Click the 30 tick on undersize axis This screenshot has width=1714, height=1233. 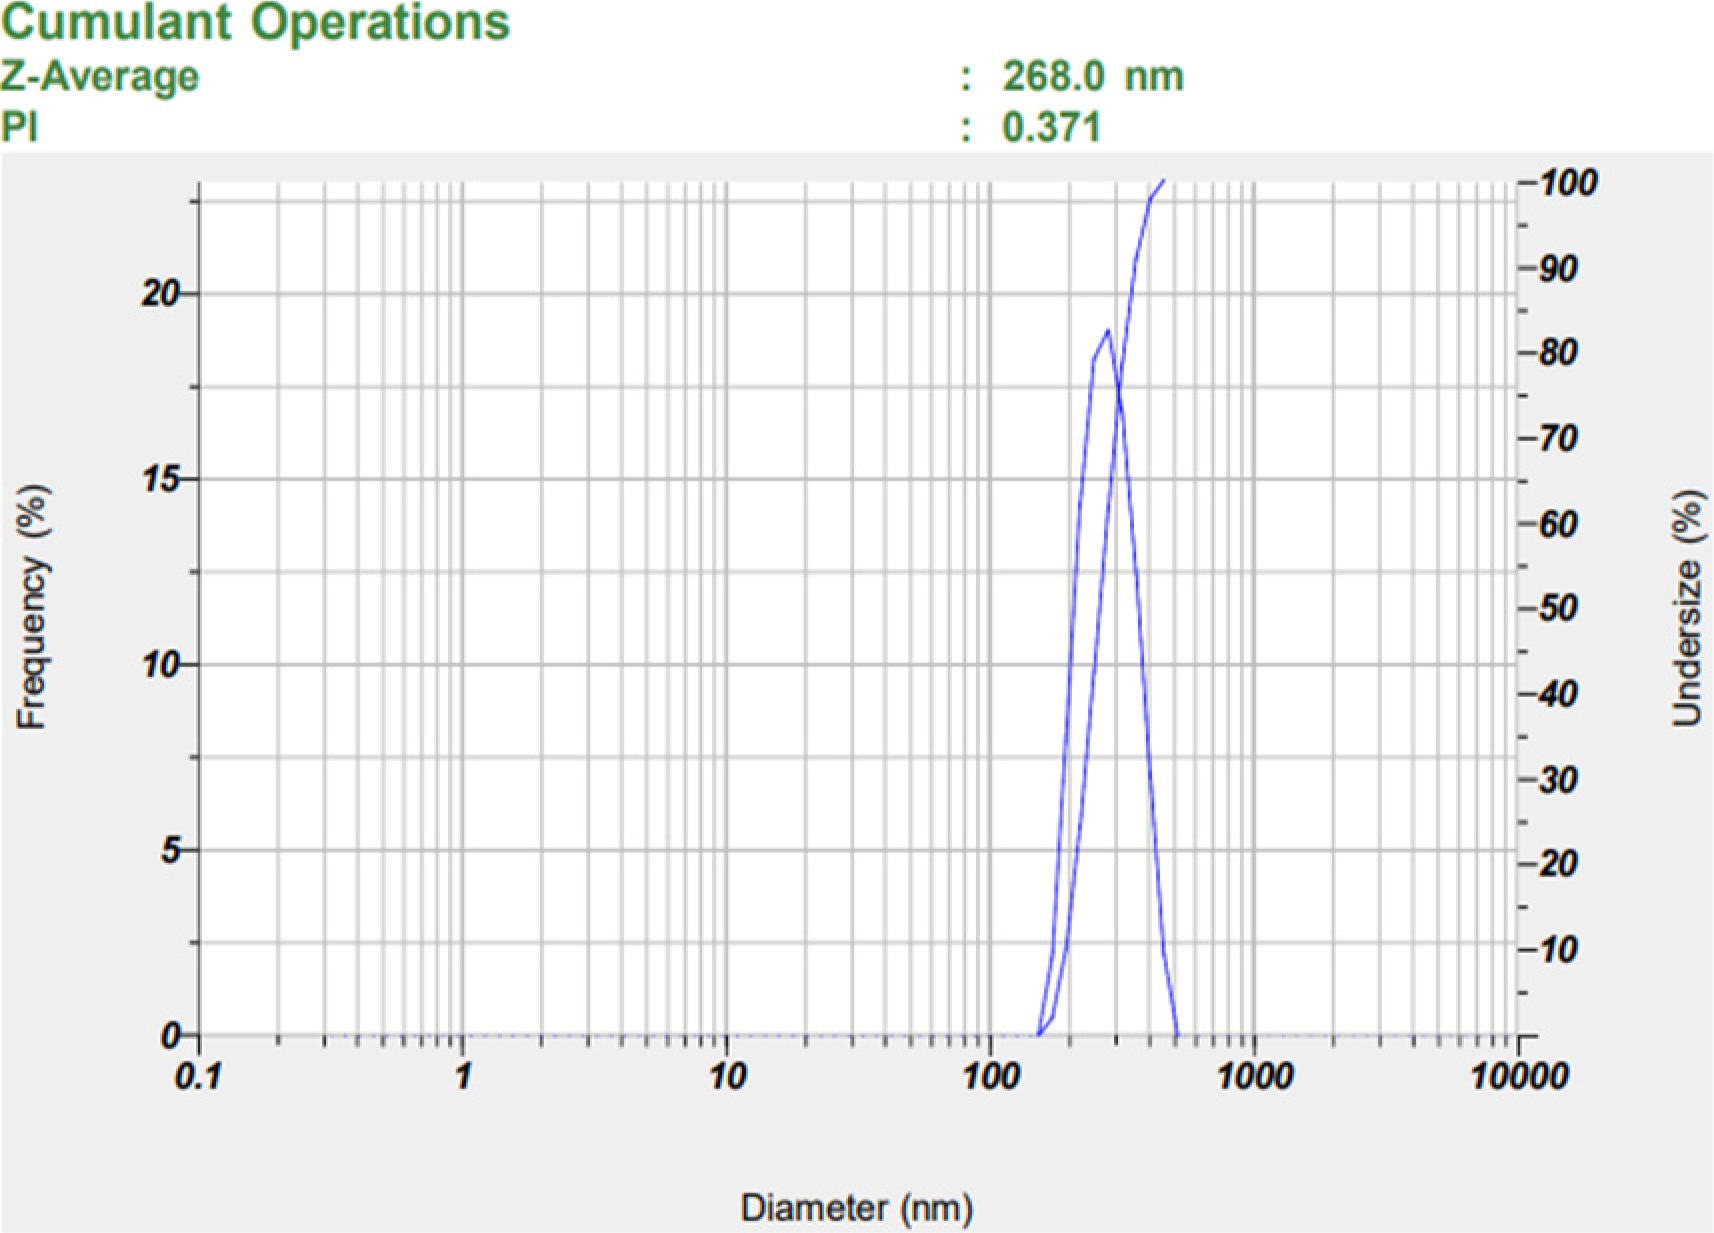point(1558,778)
